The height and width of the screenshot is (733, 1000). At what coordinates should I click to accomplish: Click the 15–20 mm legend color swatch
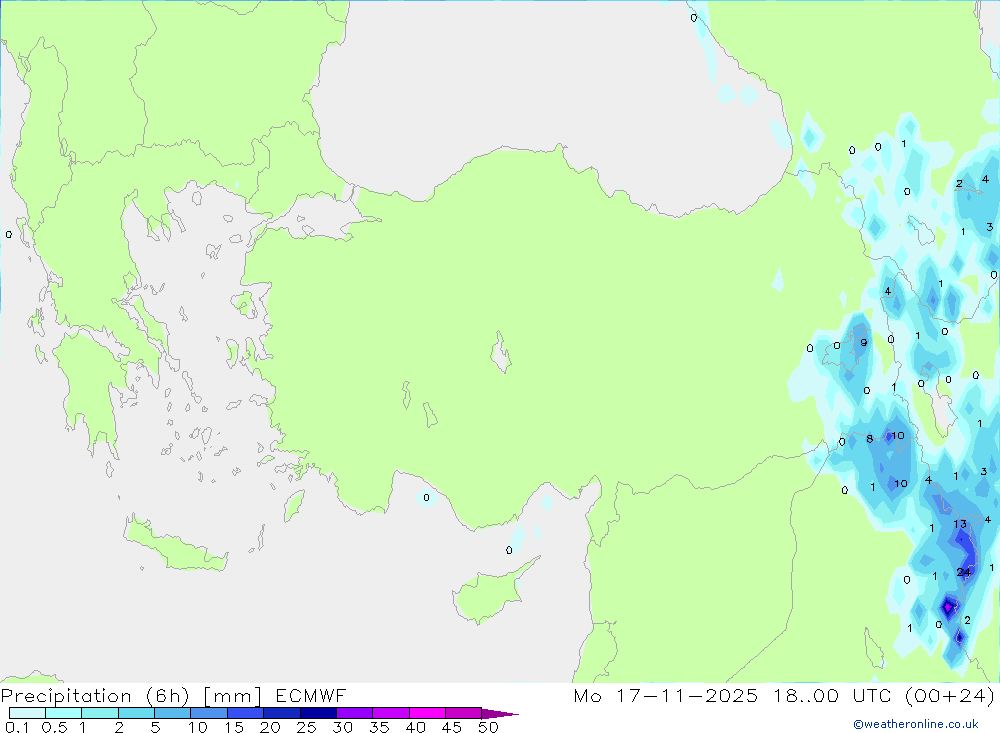[x=245, y=713]
